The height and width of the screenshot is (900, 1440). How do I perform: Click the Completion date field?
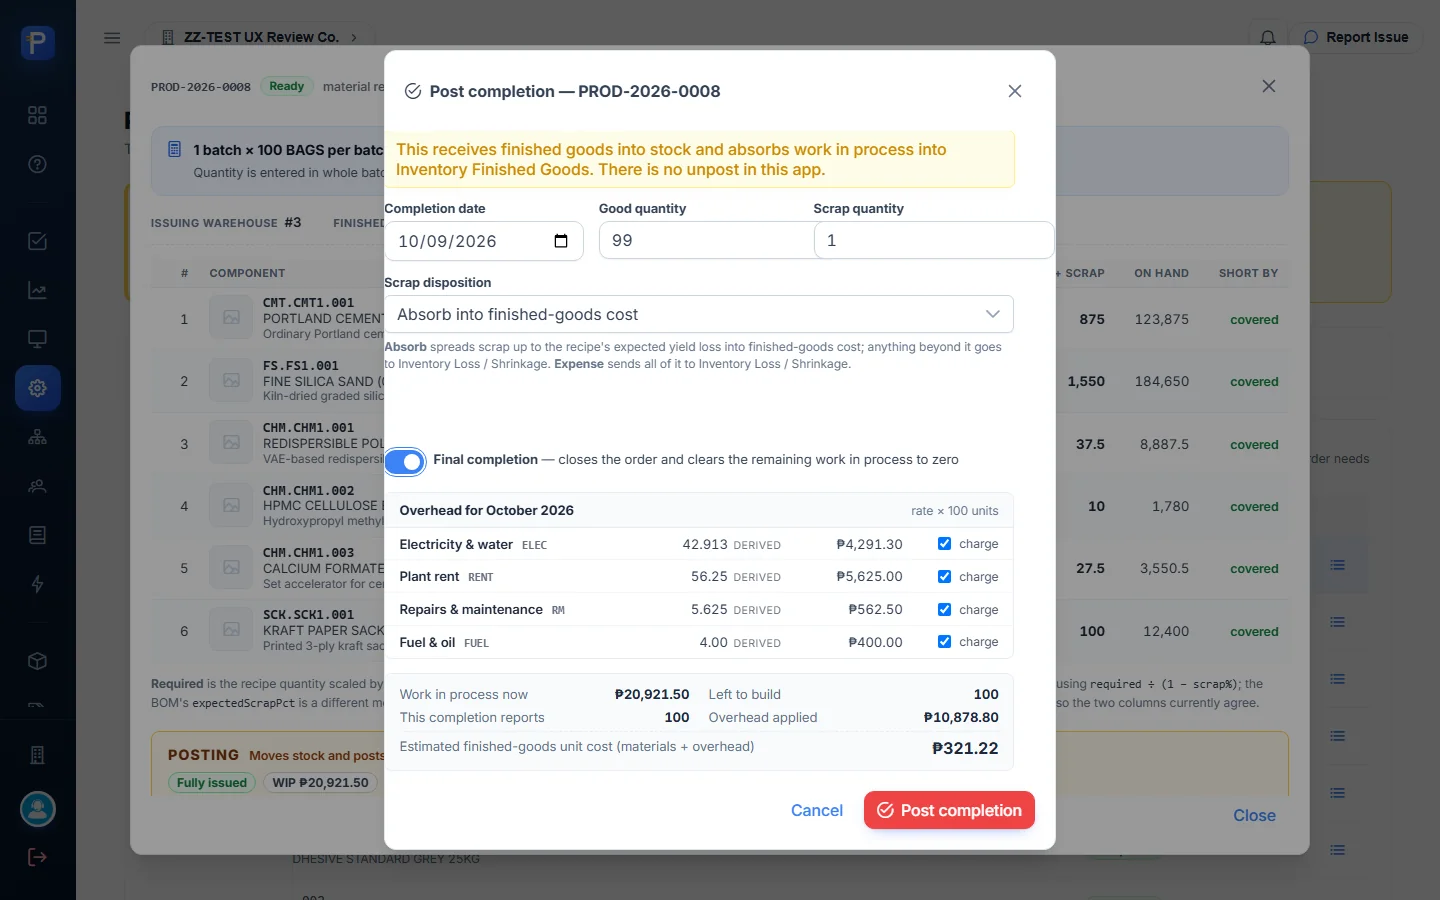click(x=484, y=241)
